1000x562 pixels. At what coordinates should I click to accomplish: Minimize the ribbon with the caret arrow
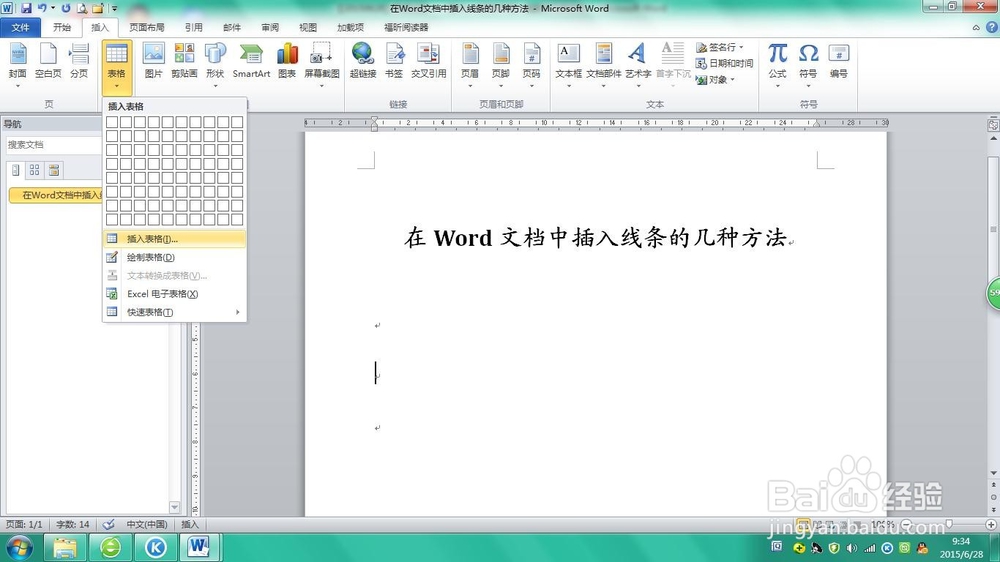click(976, 27)
